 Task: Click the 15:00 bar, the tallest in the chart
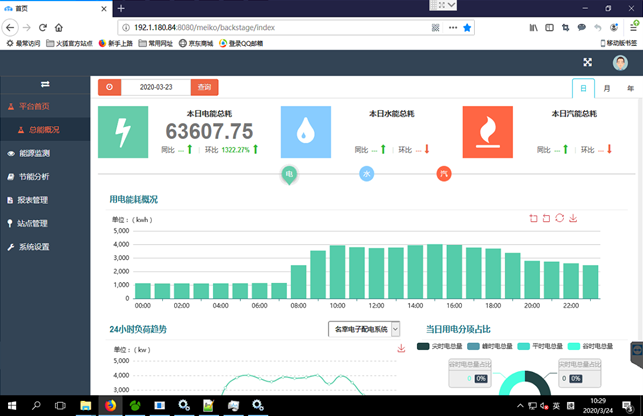pos(435,271)
